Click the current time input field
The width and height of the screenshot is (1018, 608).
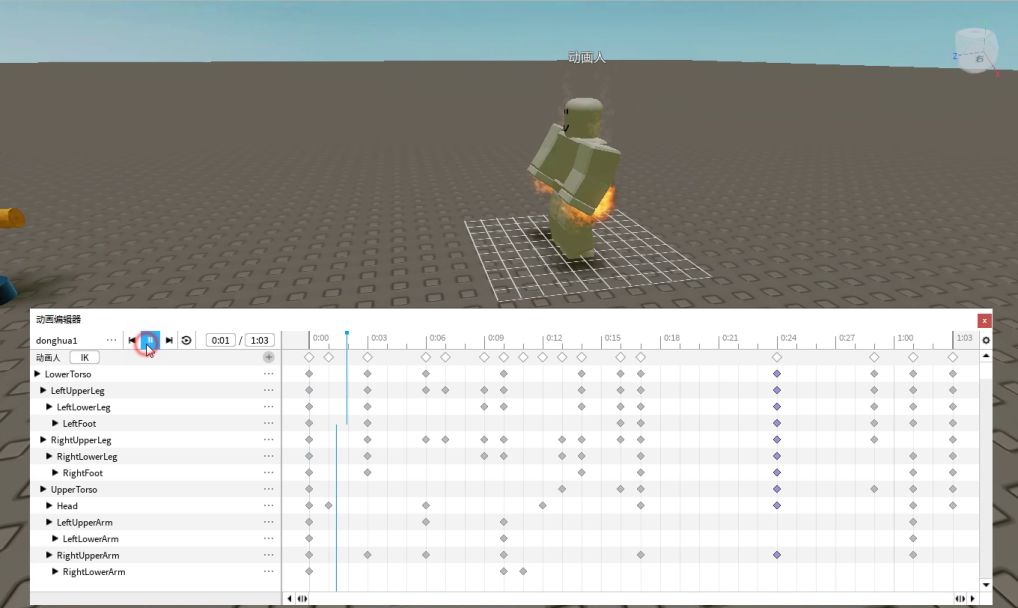pos(220,340)
